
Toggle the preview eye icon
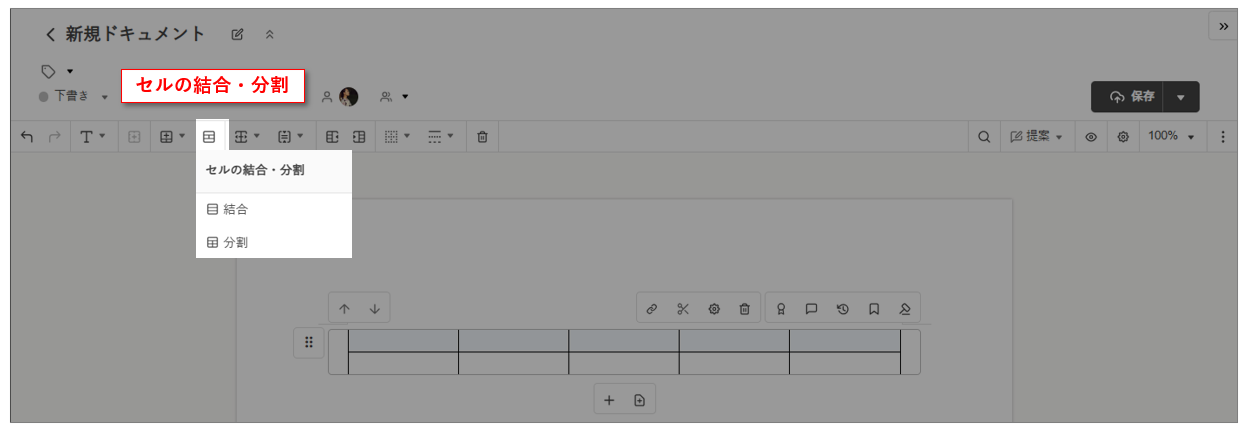[1091, 136]
